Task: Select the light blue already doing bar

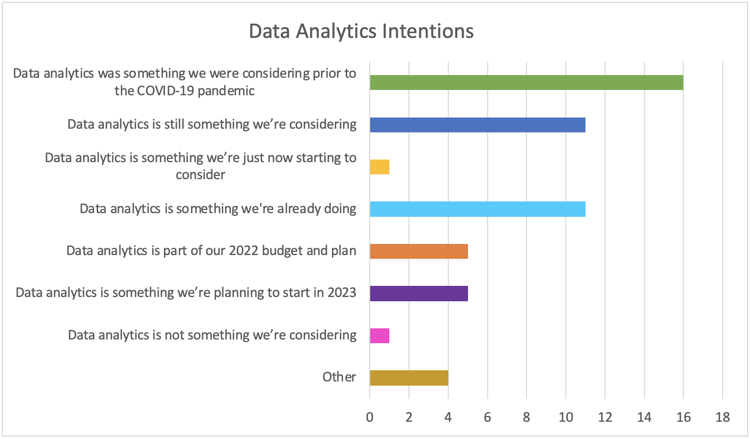Action: (x=477, y=209)
